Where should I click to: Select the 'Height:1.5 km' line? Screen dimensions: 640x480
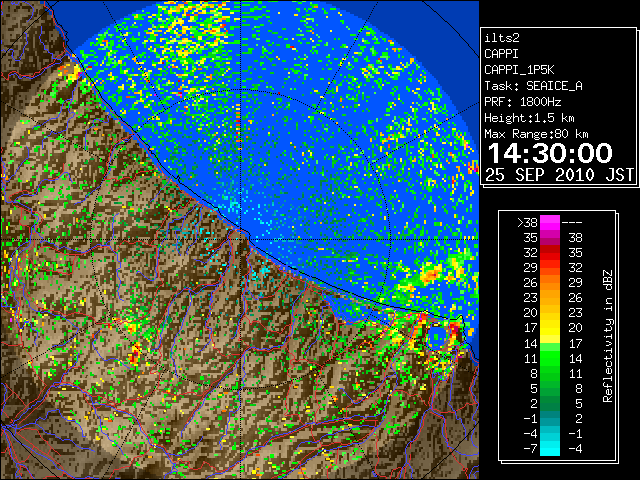[529, 118]
